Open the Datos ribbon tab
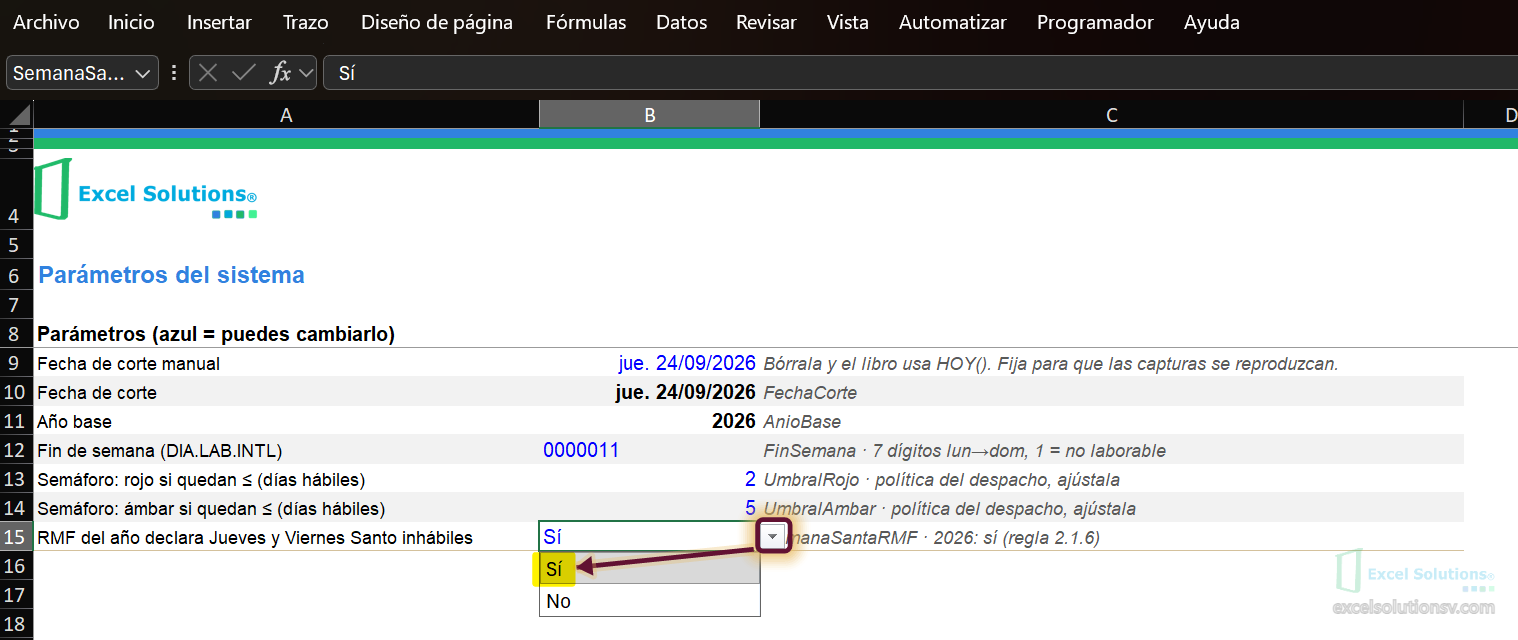This screenshot has width=1518, height=640. 681,22
